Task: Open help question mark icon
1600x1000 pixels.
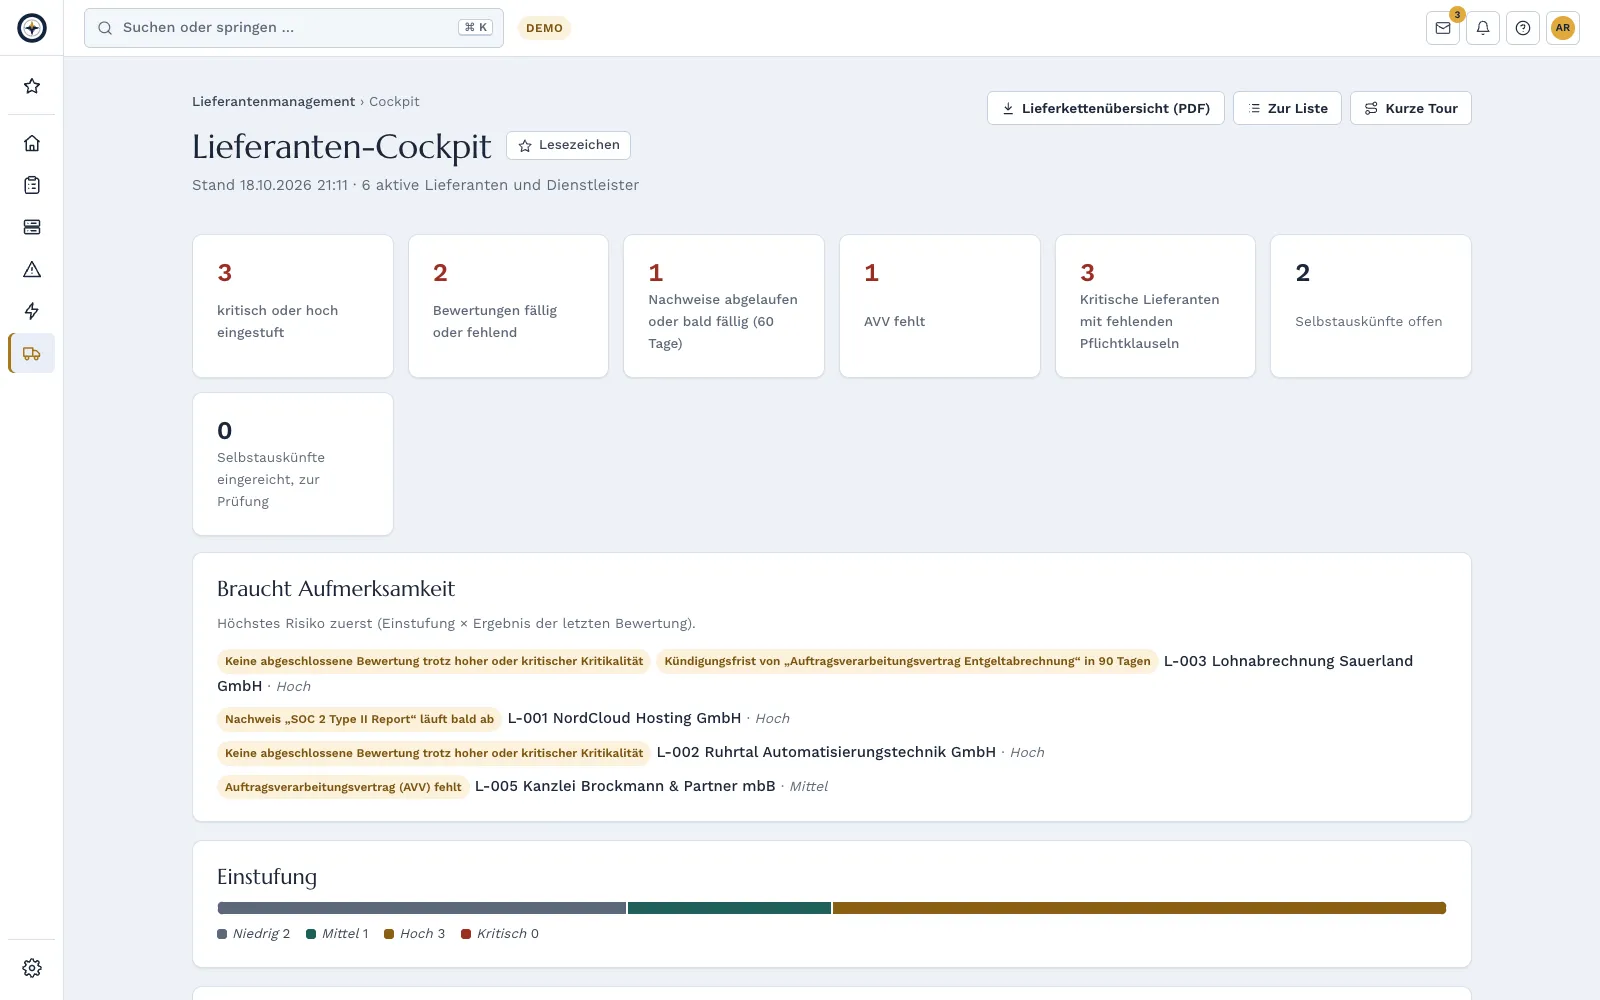Action: tap(1523, 28)
